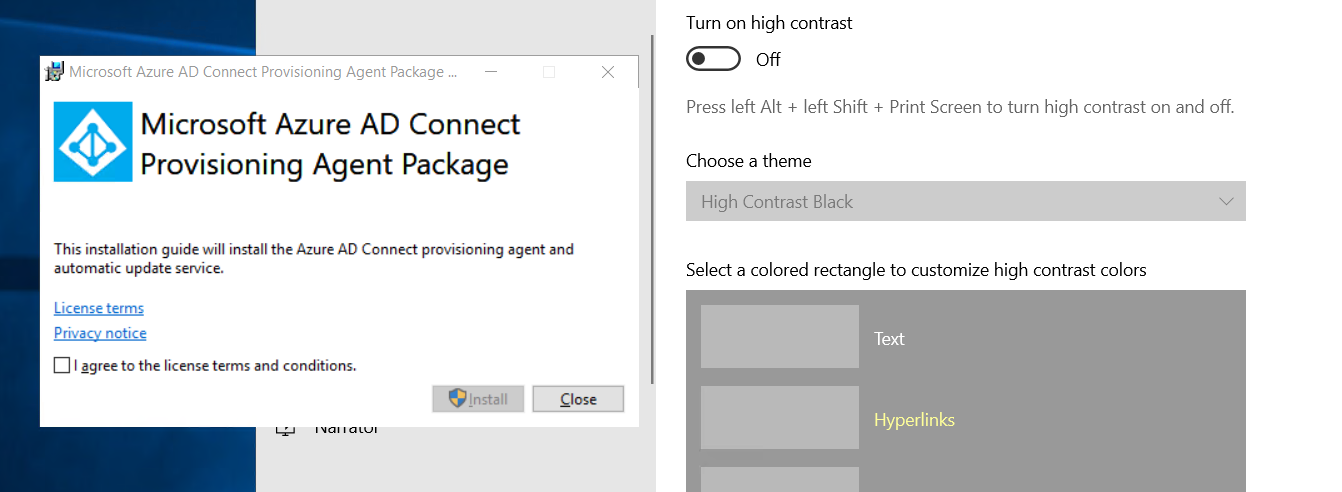Select the Text color rectangle
This screenshot has width=1342, height=492.
[x=780, y=337]
